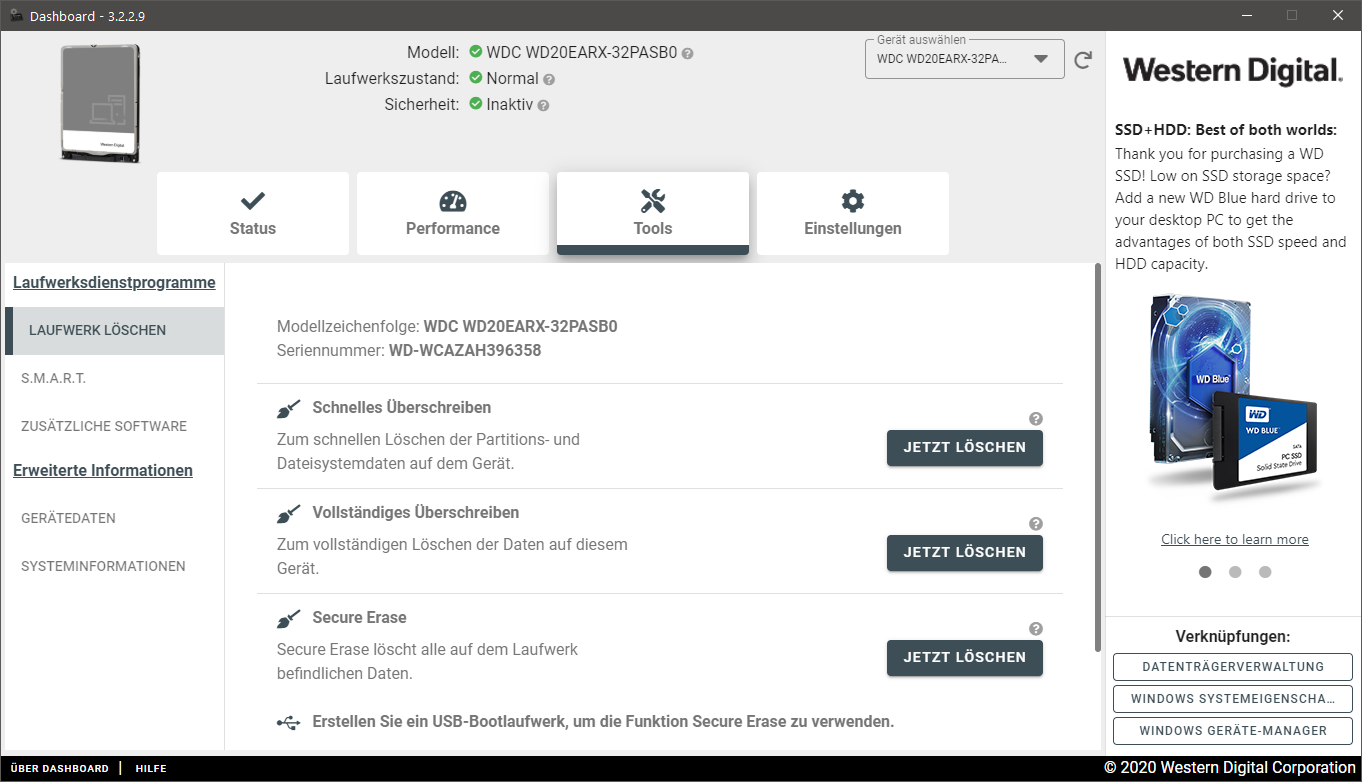Open help for Schnelles Überschreiben
The image size is (1362, 782).
coord(1036,419)
